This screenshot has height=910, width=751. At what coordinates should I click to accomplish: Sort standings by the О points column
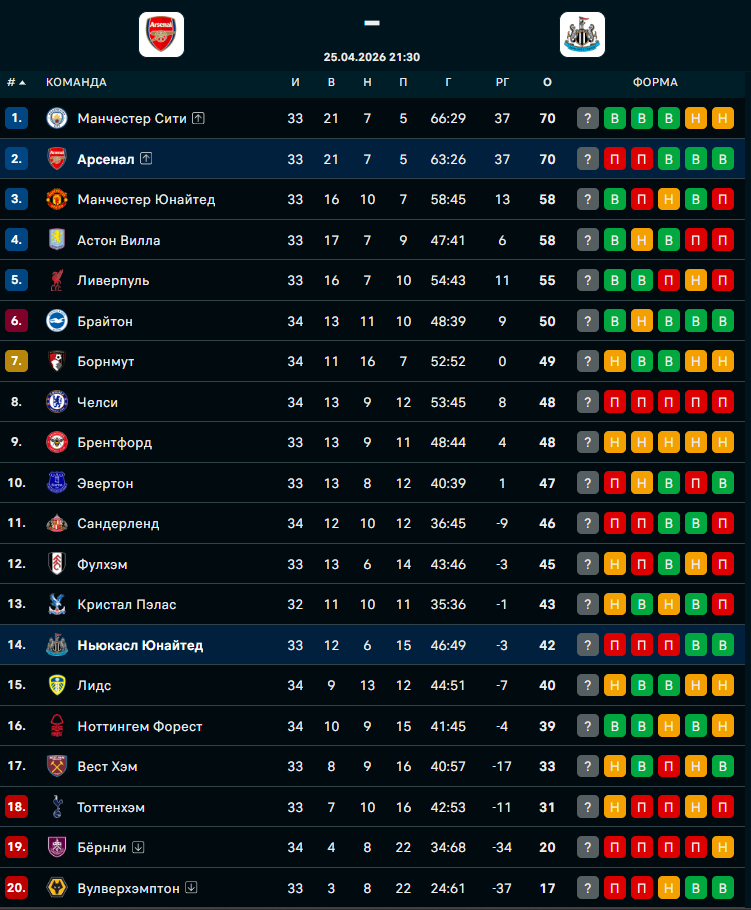547,82
